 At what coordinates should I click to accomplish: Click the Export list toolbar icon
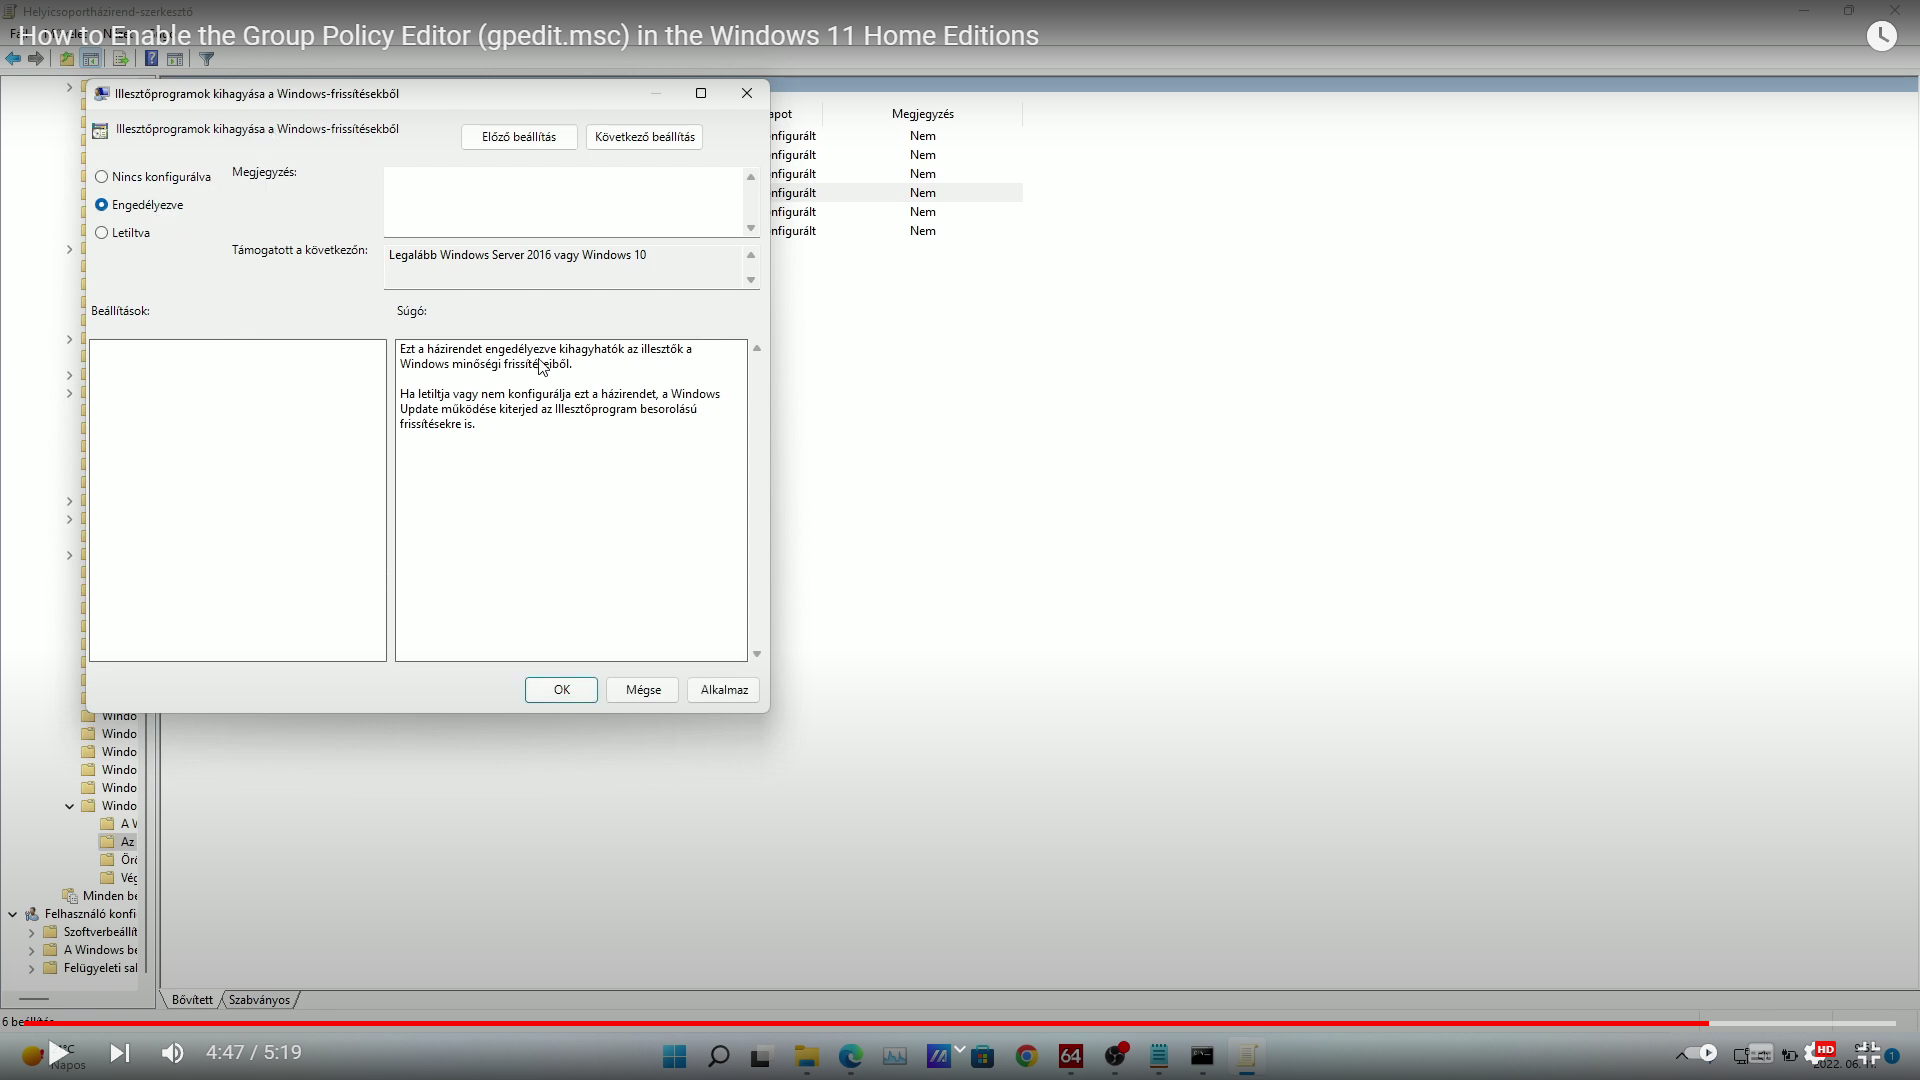point(120,59)
